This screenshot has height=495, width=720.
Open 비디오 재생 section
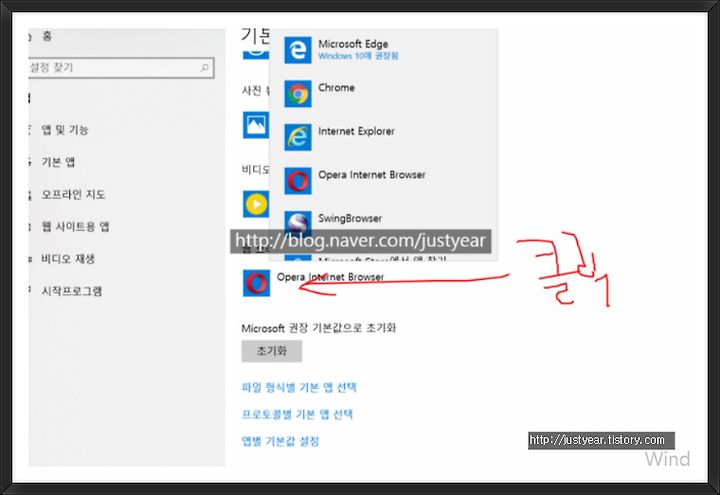[68, 259]
